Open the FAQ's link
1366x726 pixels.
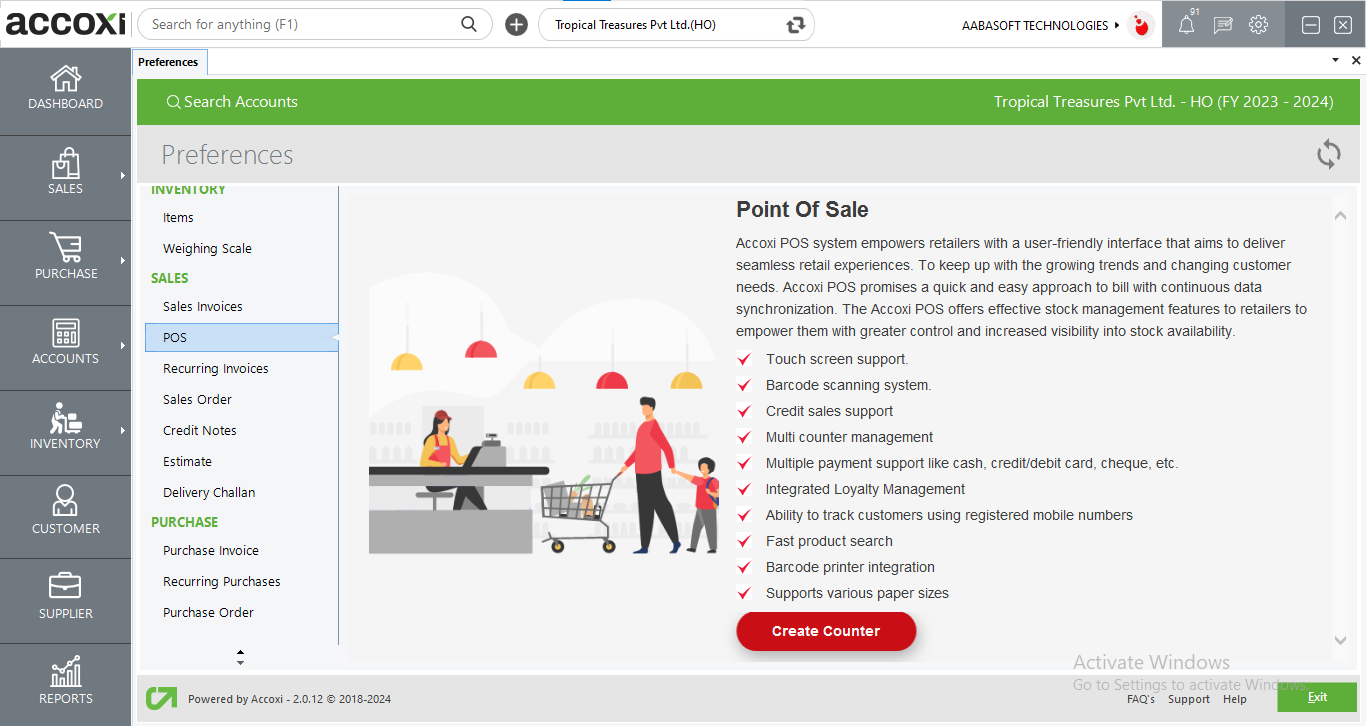click(1140, 699)
